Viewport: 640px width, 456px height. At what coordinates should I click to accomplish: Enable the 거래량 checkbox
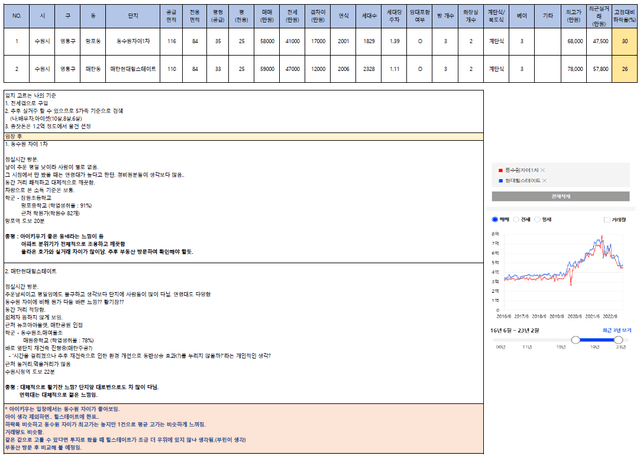point(607,220)
